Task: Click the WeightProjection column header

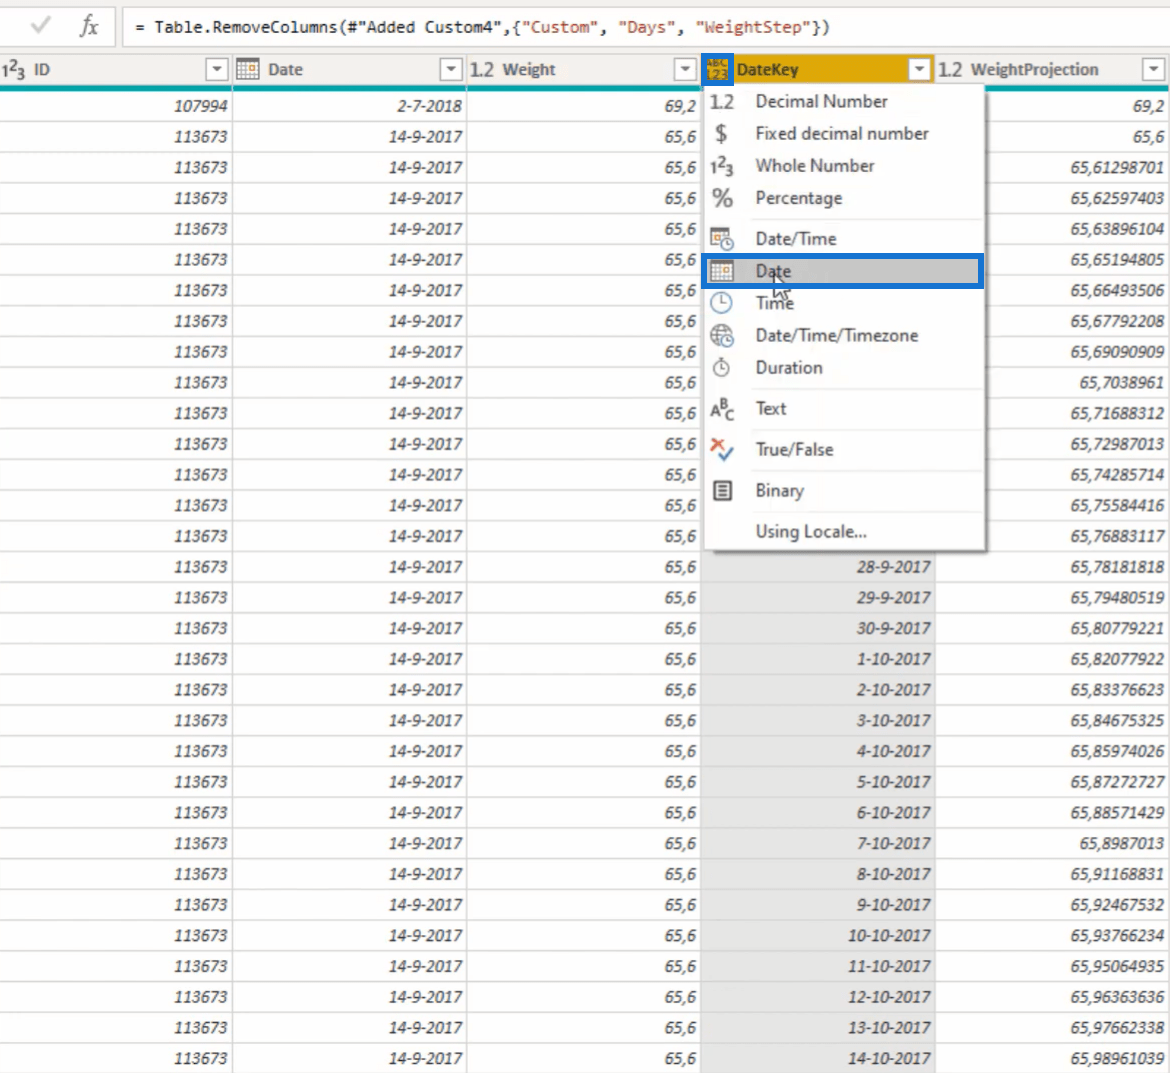Action: [1052, 69]
